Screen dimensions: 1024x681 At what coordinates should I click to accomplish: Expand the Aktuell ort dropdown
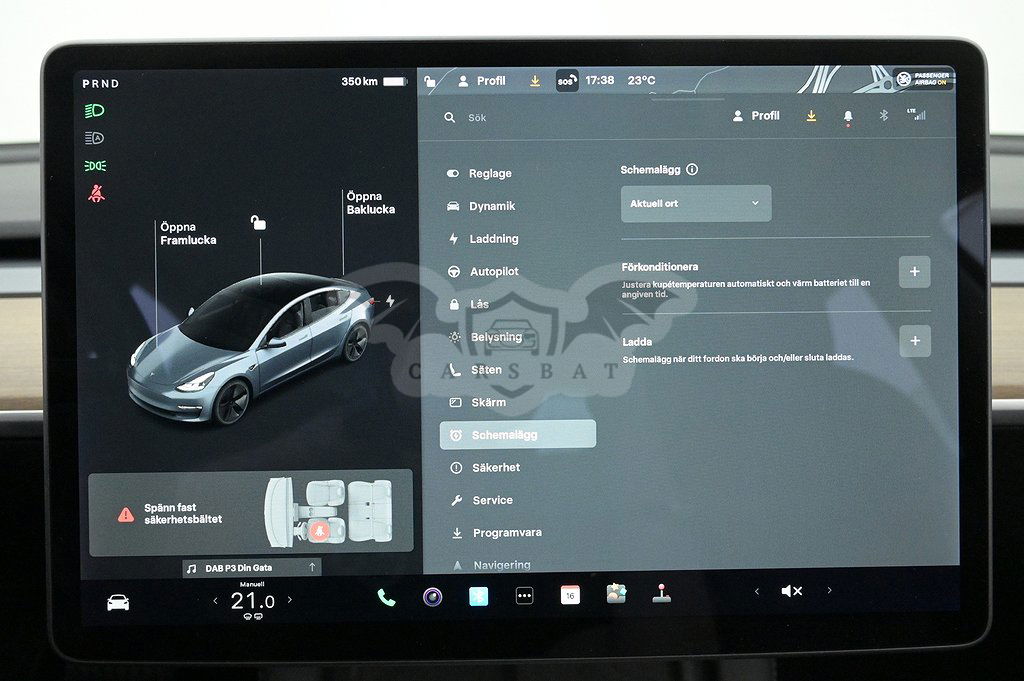pyautogui.click(x=695, y=203)
